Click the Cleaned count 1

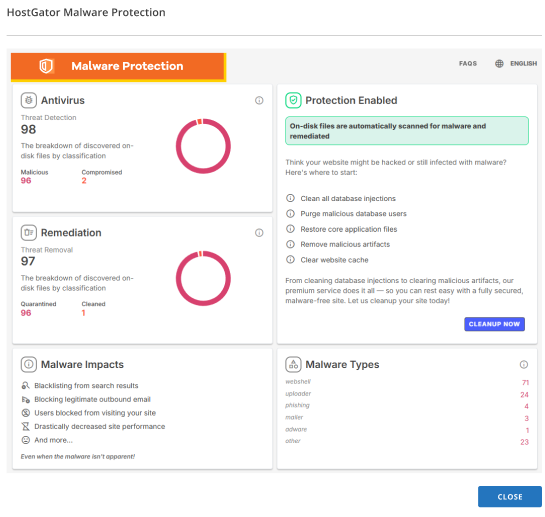tap(83, 313)
